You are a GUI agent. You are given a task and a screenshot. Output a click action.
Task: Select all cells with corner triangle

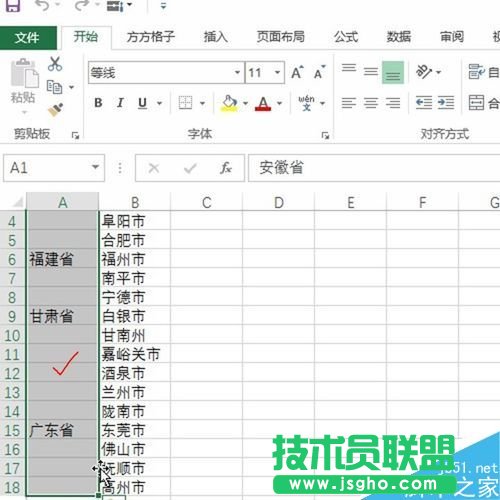click(17, 202)
